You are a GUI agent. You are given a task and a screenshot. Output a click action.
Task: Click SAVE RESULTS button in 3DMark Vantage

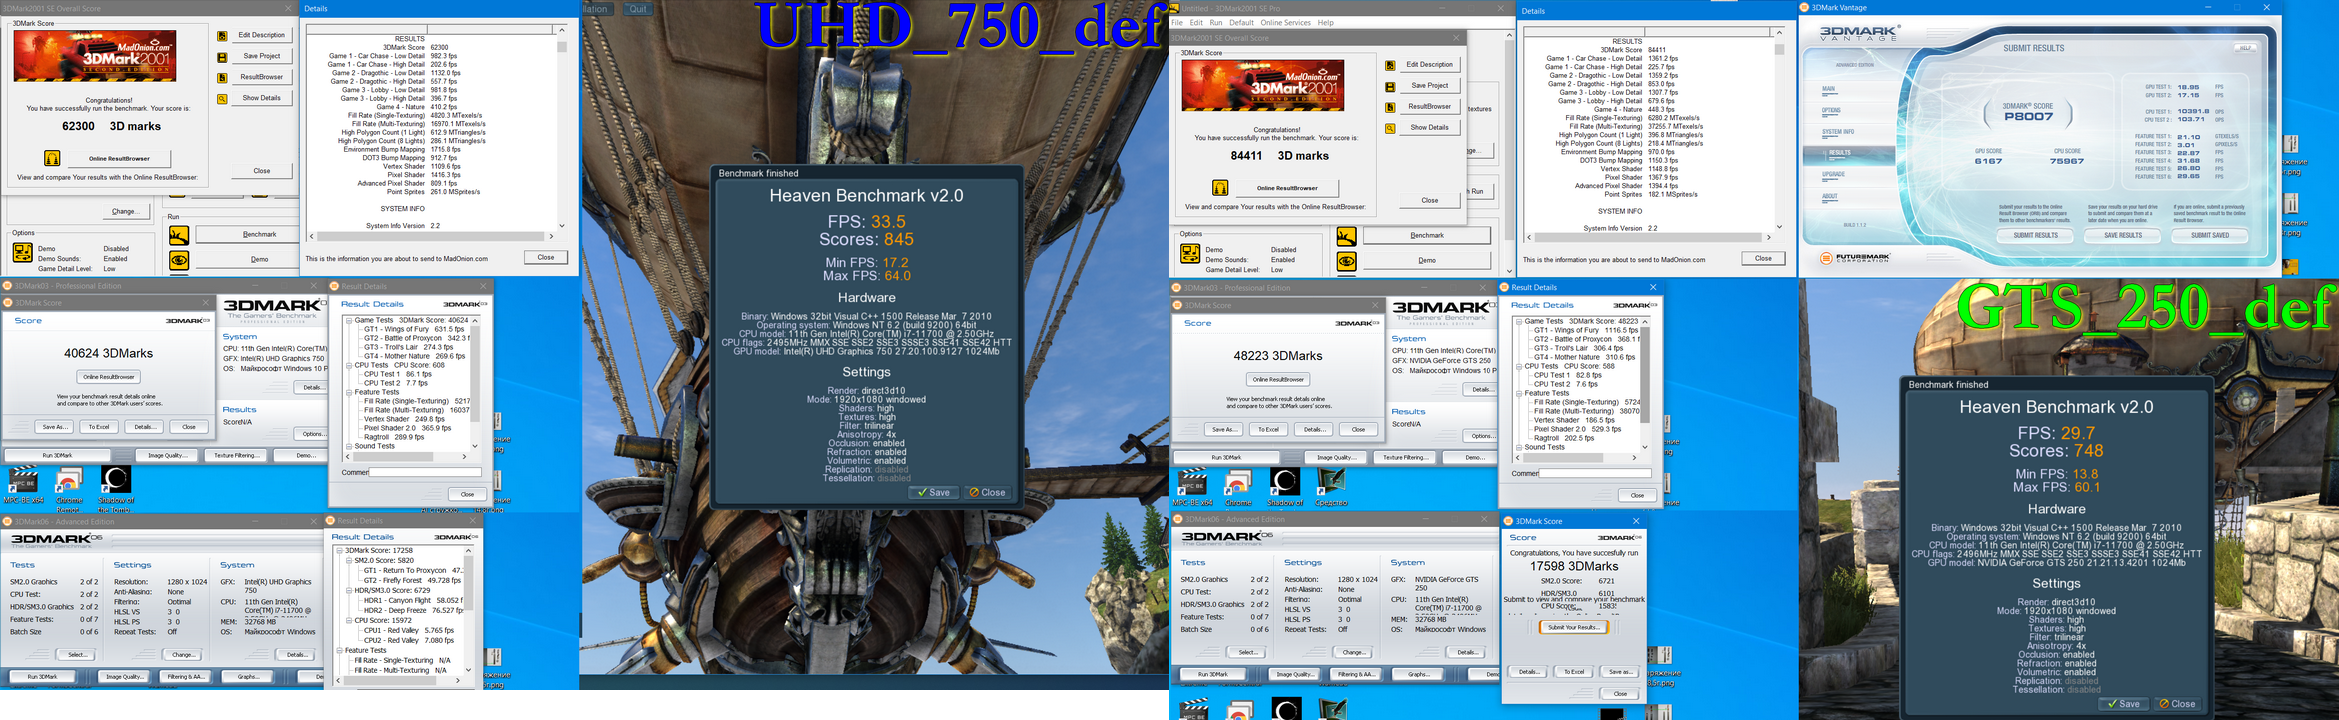(2123, 236)
